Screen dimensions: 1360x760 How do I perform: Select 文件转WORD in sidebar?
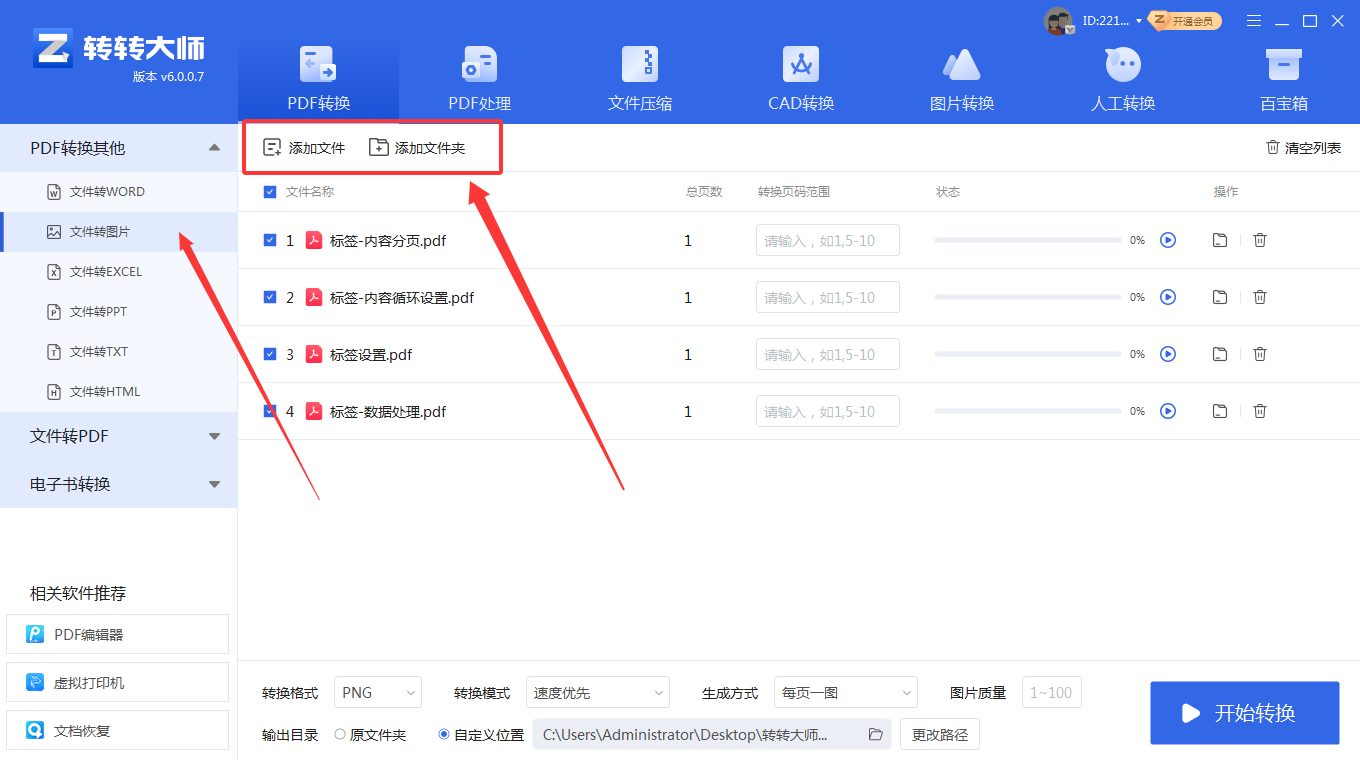pyautogui.click(x=119, y=192)
